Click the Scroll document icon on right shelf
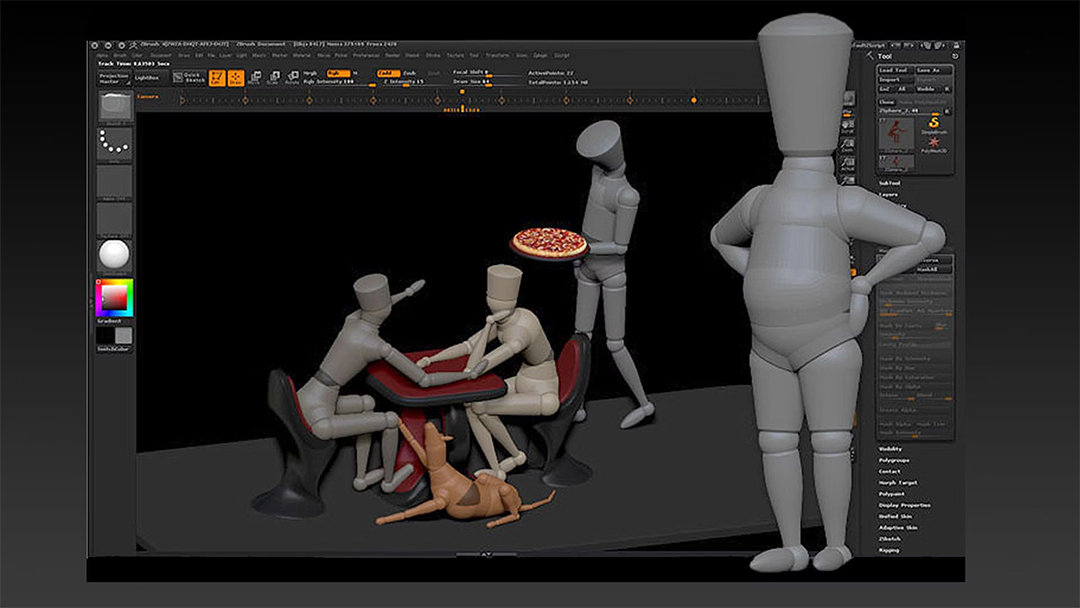 [x=847, y=126]
